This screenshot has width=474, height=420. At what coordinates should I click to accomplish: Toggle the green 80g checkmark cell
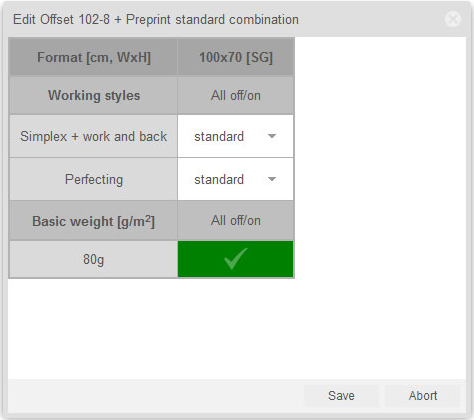click(x=236, y=259)
